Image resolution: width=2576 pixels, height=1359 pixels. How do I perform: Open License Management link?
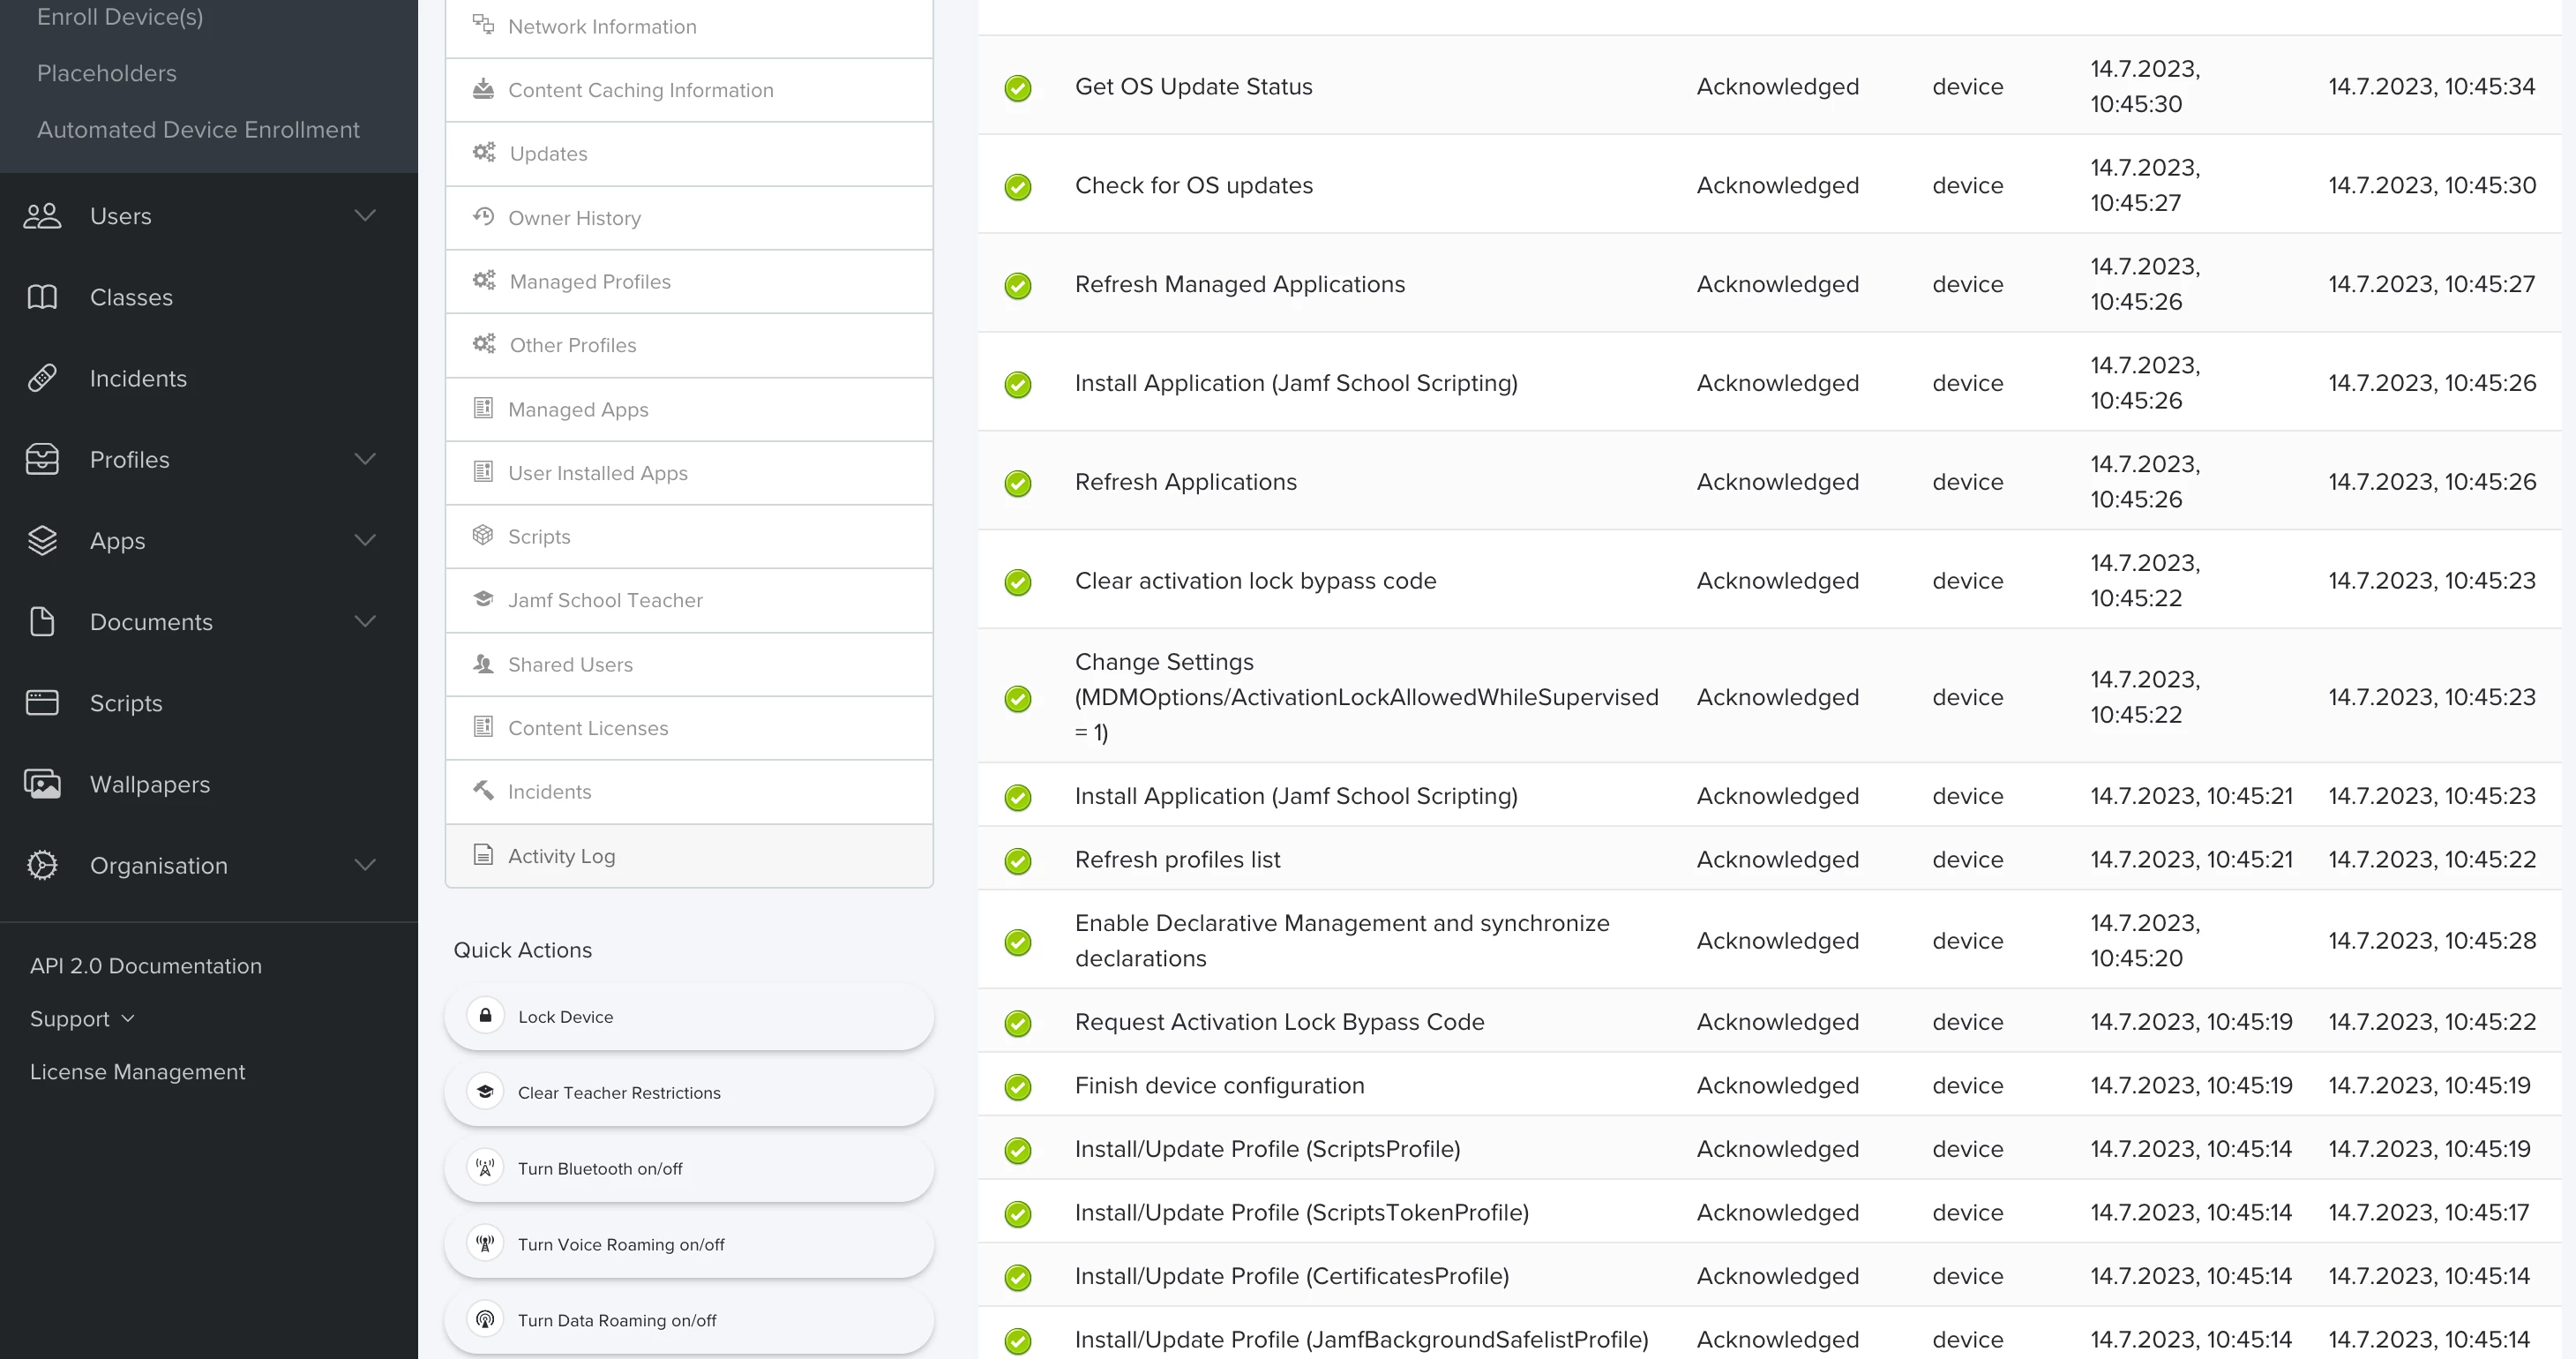(x=137, y=1071)
